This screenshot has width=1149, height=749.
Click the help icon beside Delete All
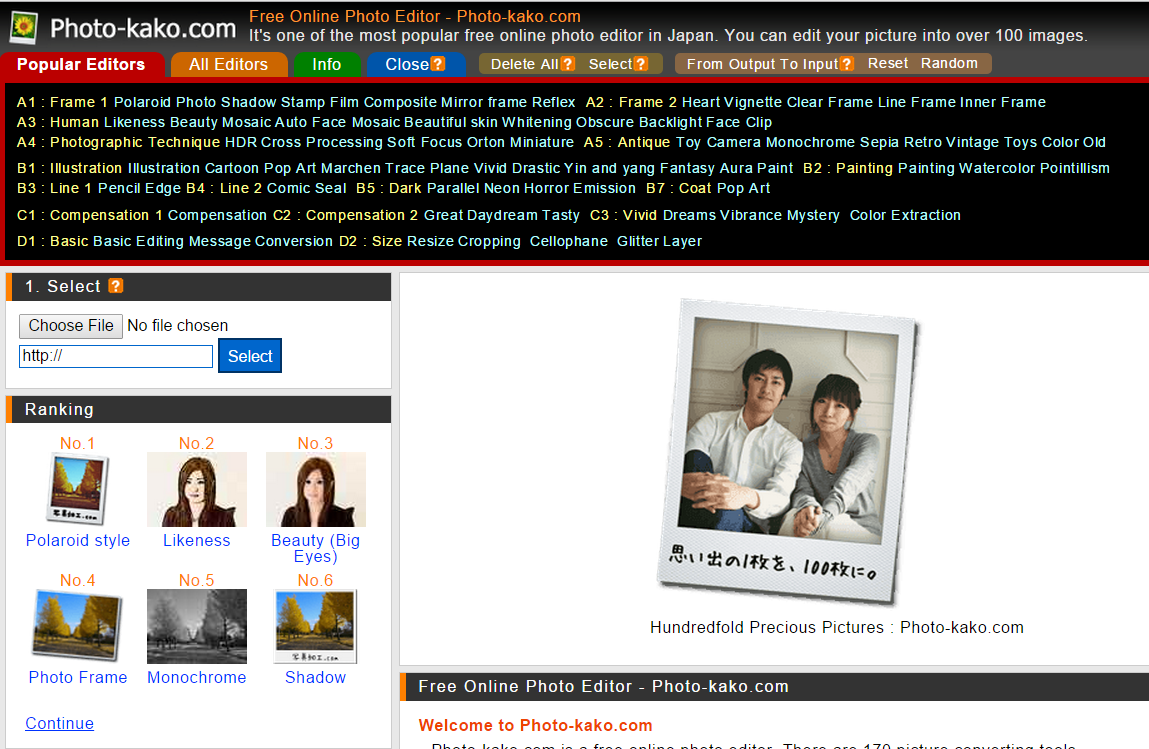click(567, 64)
